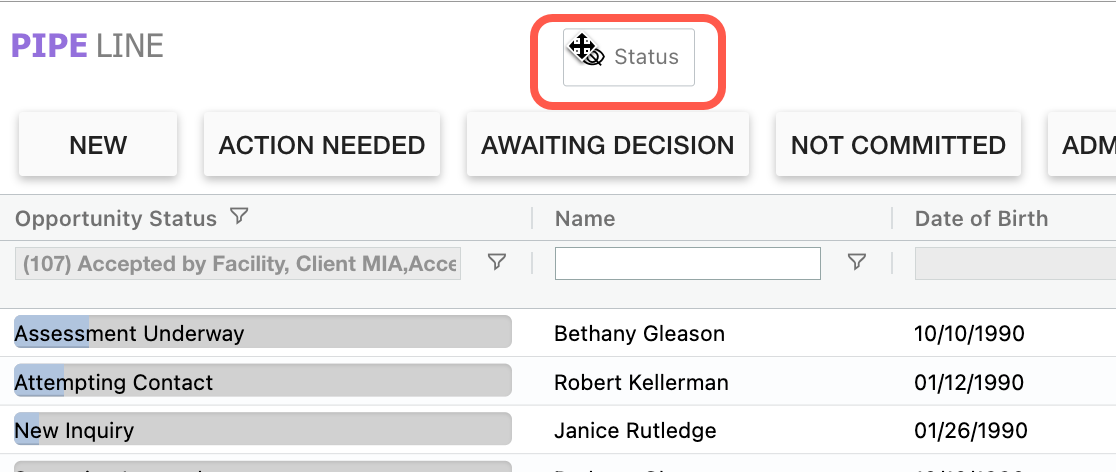Sort by the Name column header
This screenshot has height=472, width=1116.
click(x=585, y=219)
